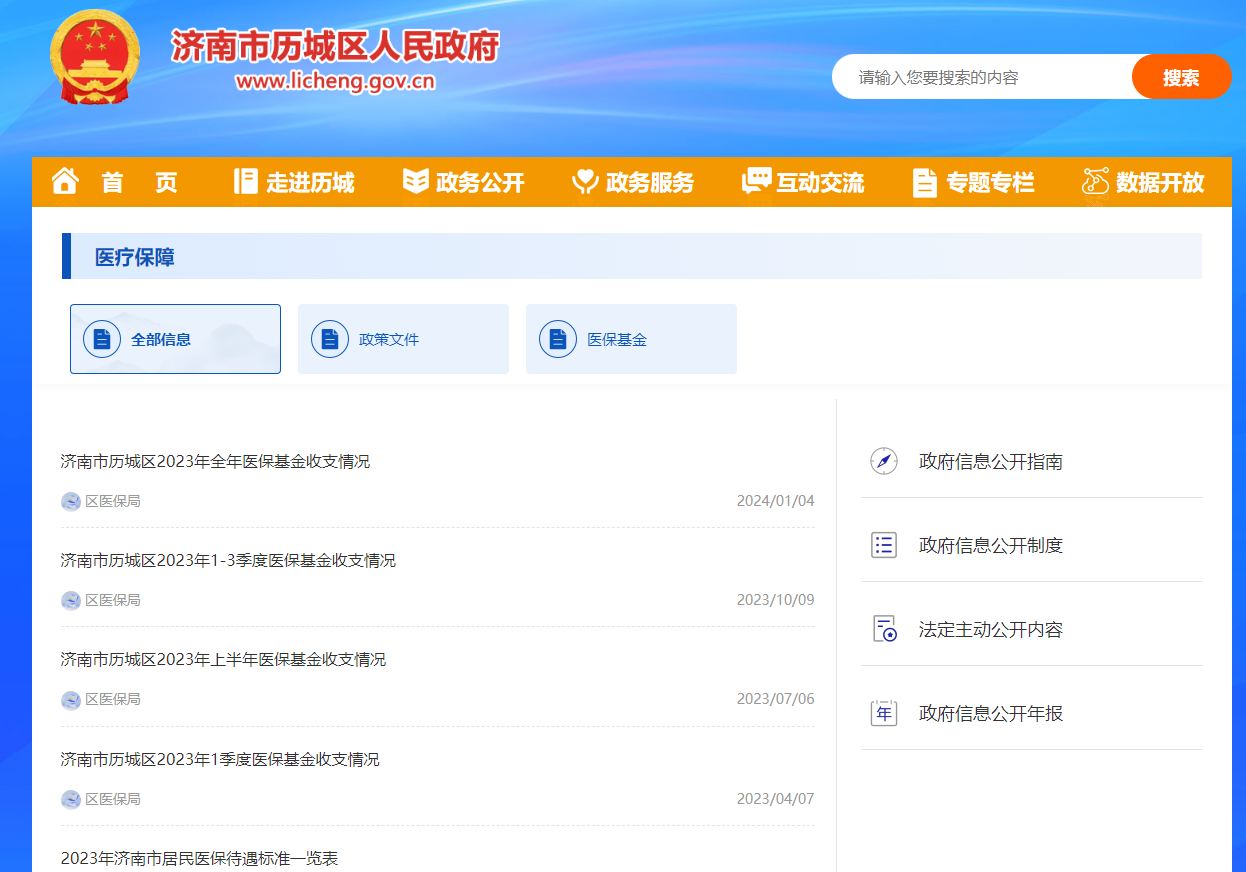Click the compass icon for 政府信息公开指南

[x=884, y=461]
